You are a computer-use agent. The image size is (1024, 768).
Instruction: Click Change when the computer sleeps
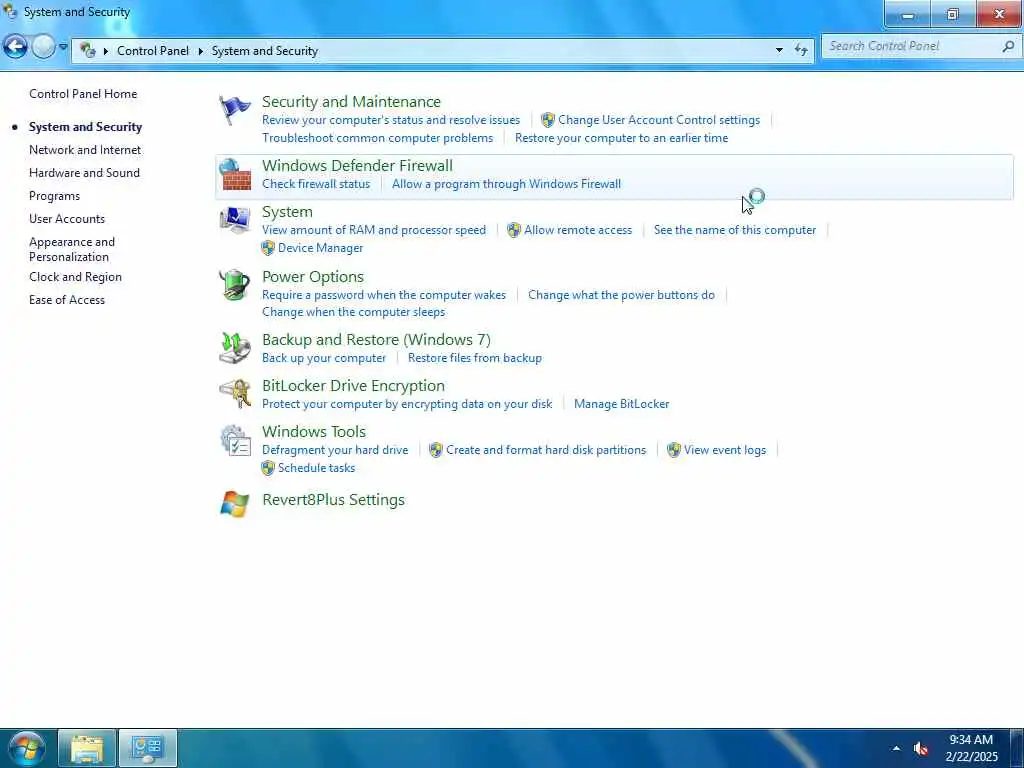tap(353, 312)
